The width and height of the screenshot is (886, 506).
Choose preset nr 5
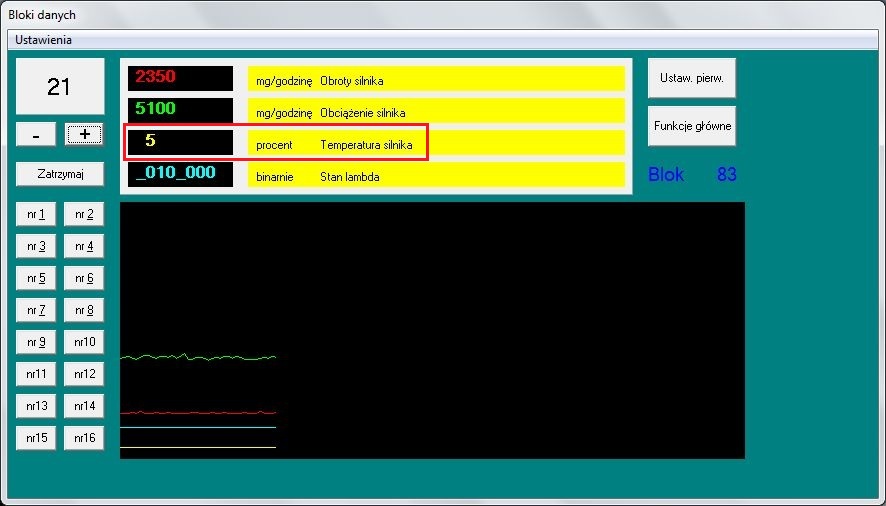36,278
